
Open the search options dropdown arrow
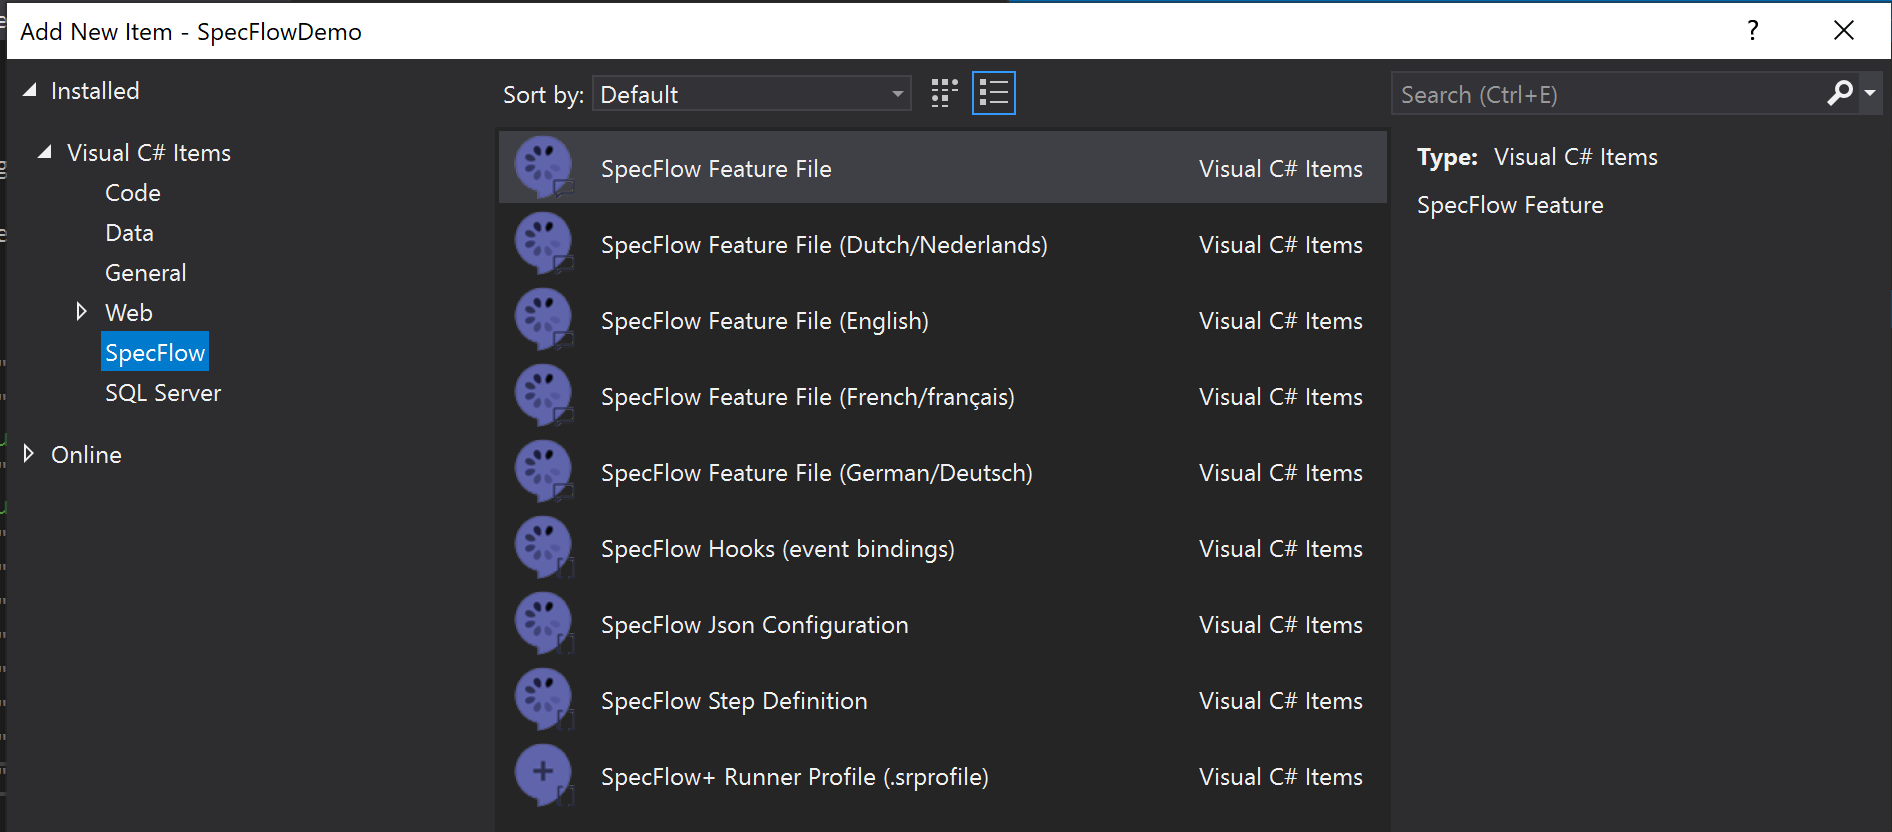[x=1870, y=94]
